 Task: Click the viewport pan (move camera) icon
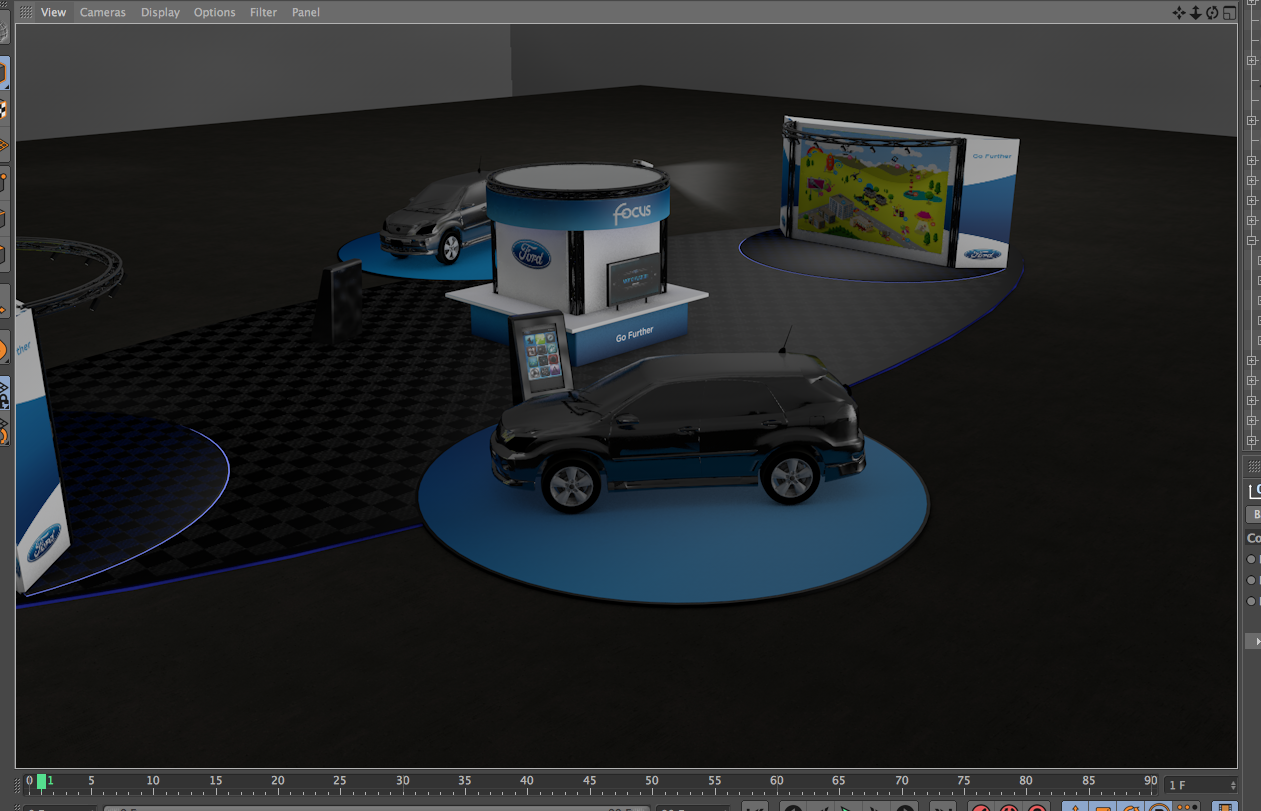pos(1179,12)
